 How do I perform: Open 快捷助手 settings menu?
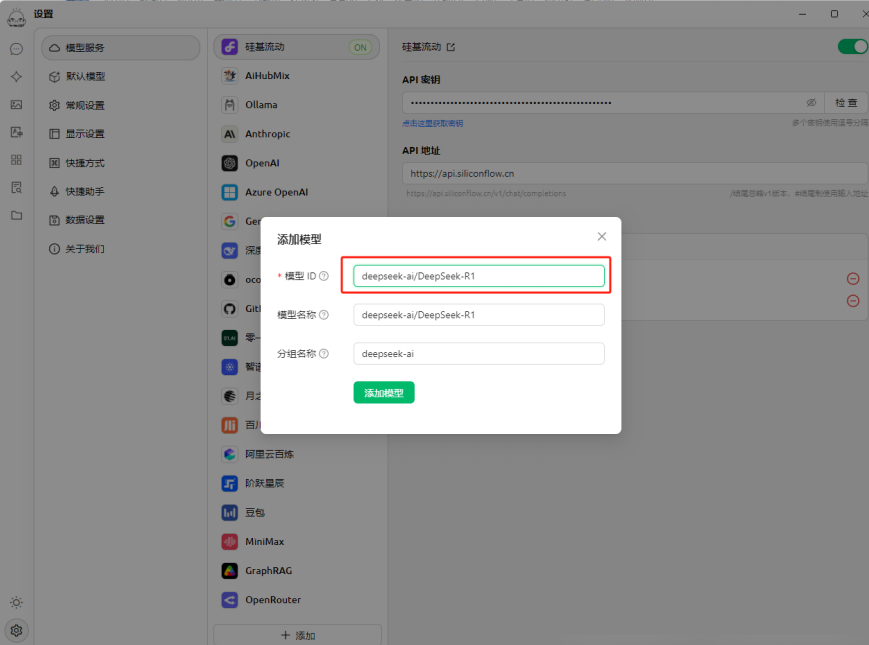(x=120, y=191)
